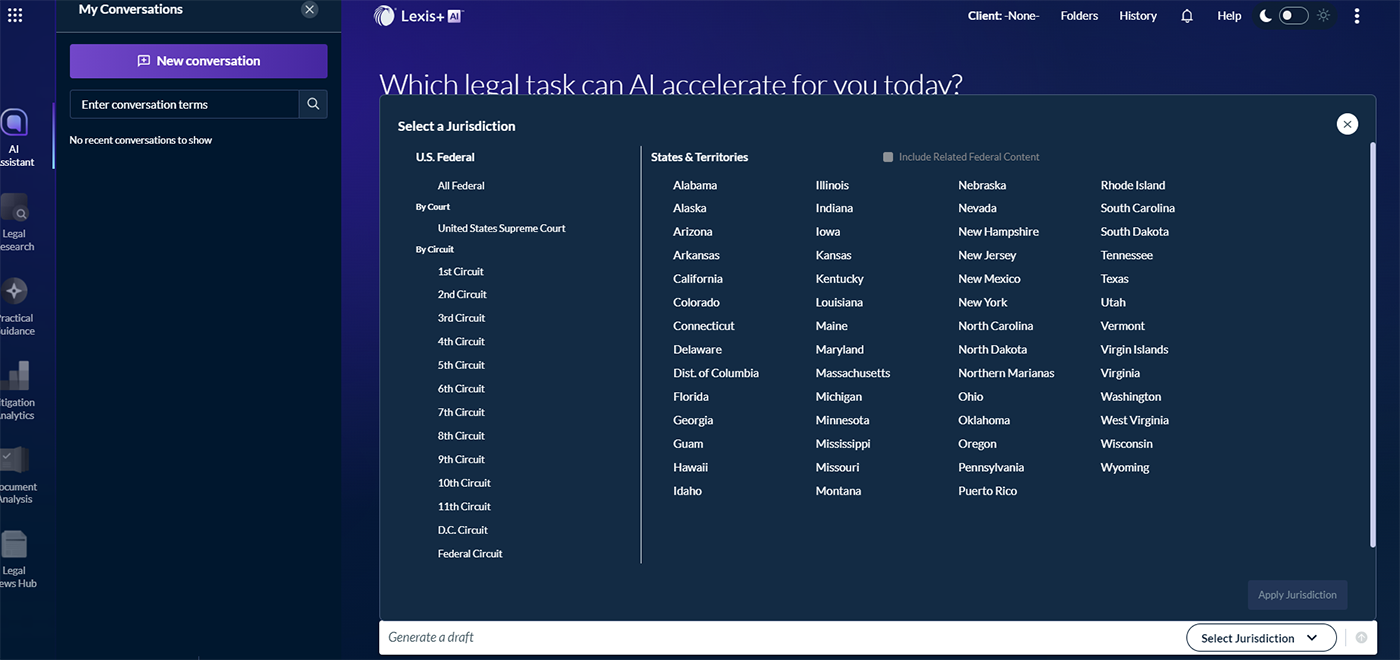Click the jurisdiction dialog vertical scrollbar

(1373, 345)
